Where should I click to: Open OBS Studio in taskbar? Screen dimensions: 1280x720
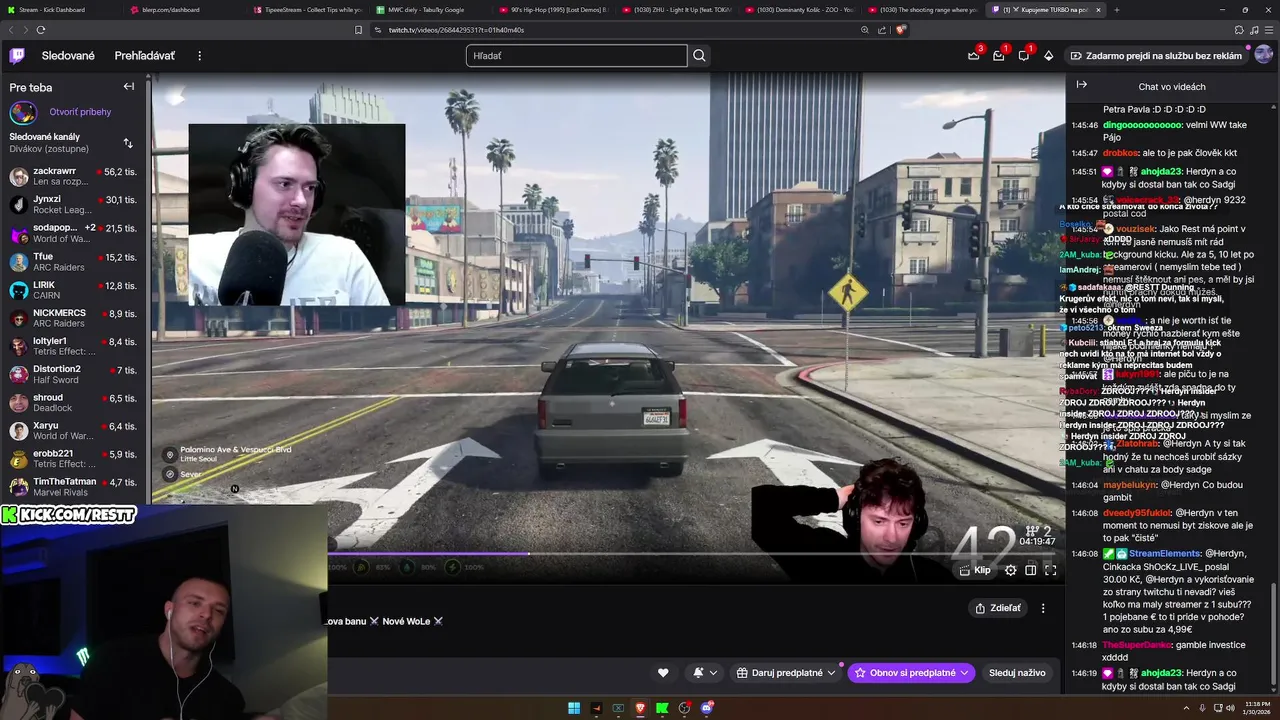tap(684, 708)
